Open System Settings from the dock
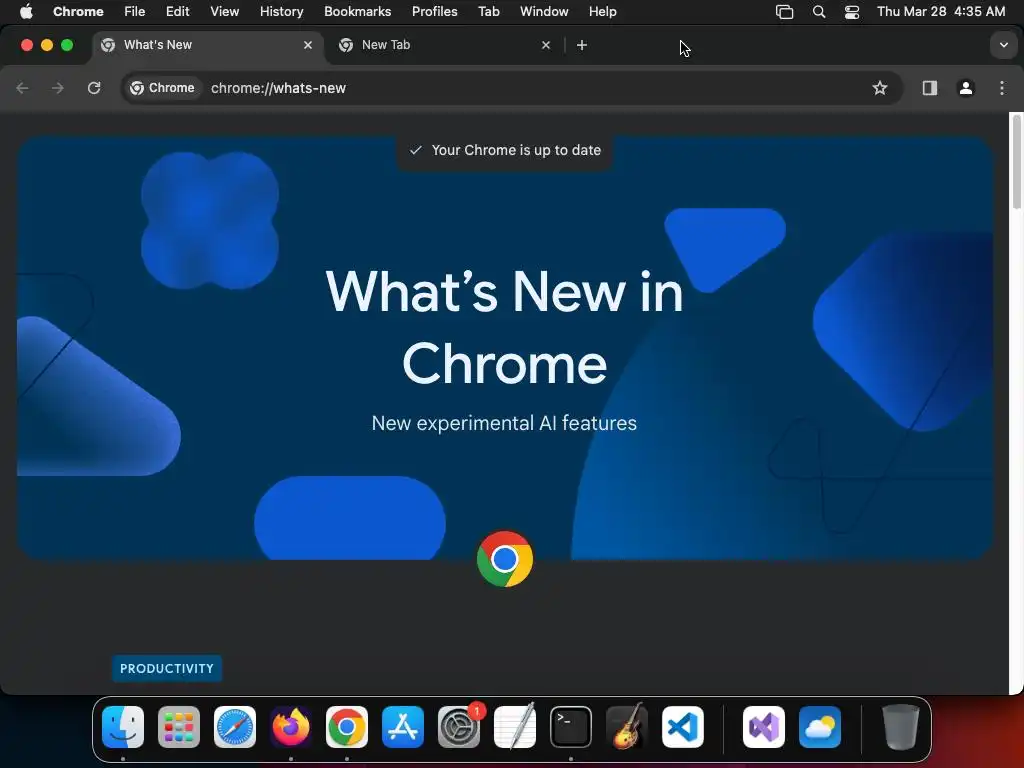This screenshot has width=1024, height=768. coord(459,727)
